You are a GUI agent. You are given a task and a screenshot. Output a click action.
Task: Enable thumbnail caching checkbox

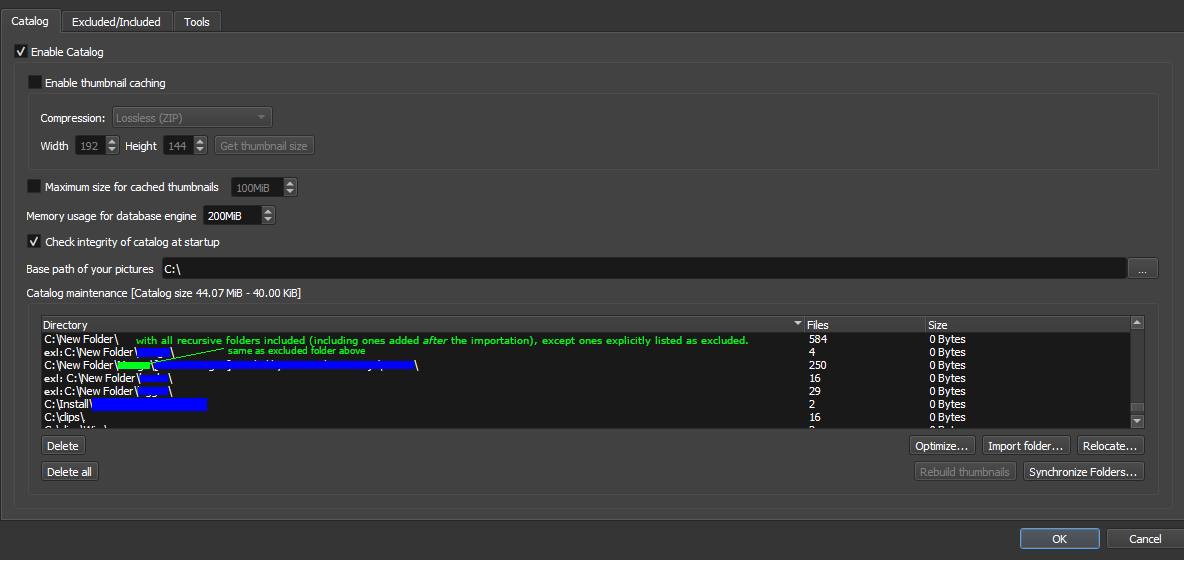pos(35,82)
